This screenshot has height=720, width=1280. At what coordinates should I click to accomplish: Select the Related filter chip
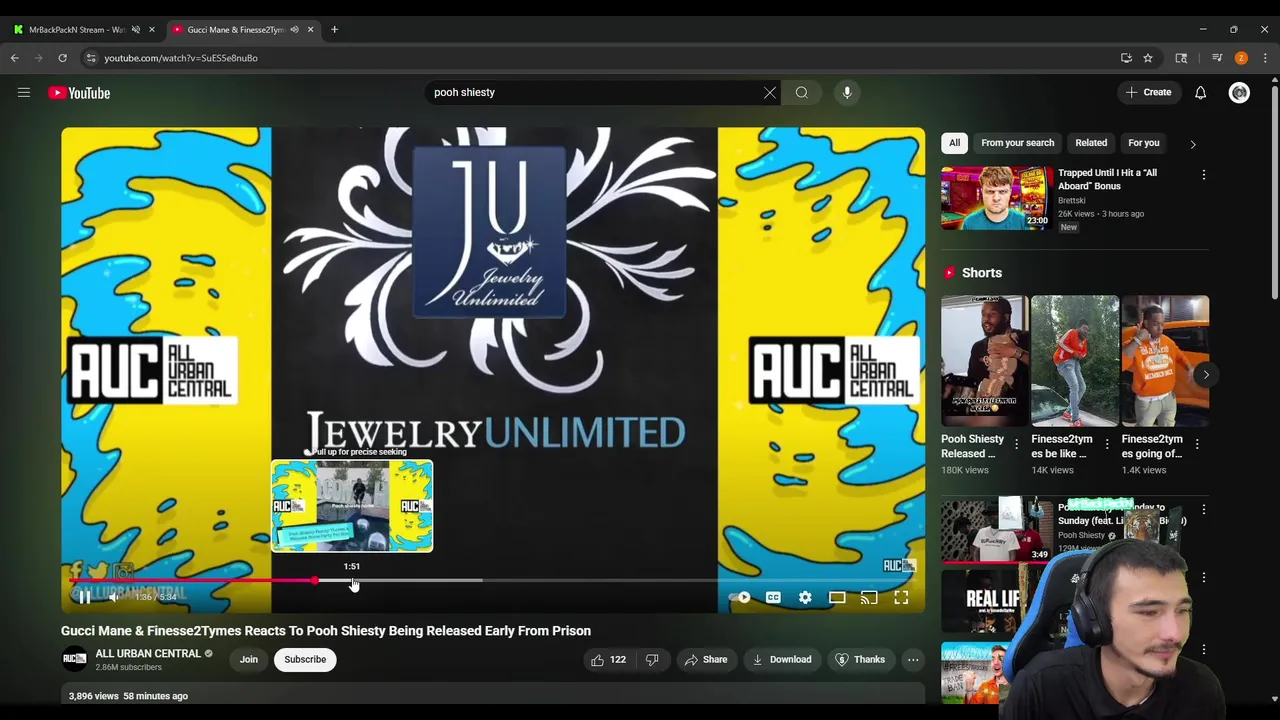click(x=1091, y=143)
